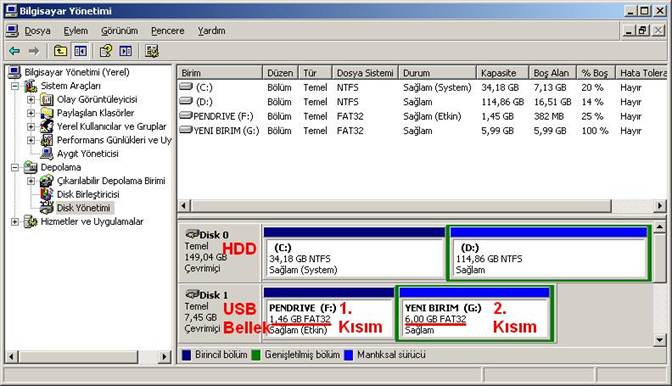Sort the list by Birim column header
The height and width of the screenshot is (386, 672).
[x=220, y=73]
